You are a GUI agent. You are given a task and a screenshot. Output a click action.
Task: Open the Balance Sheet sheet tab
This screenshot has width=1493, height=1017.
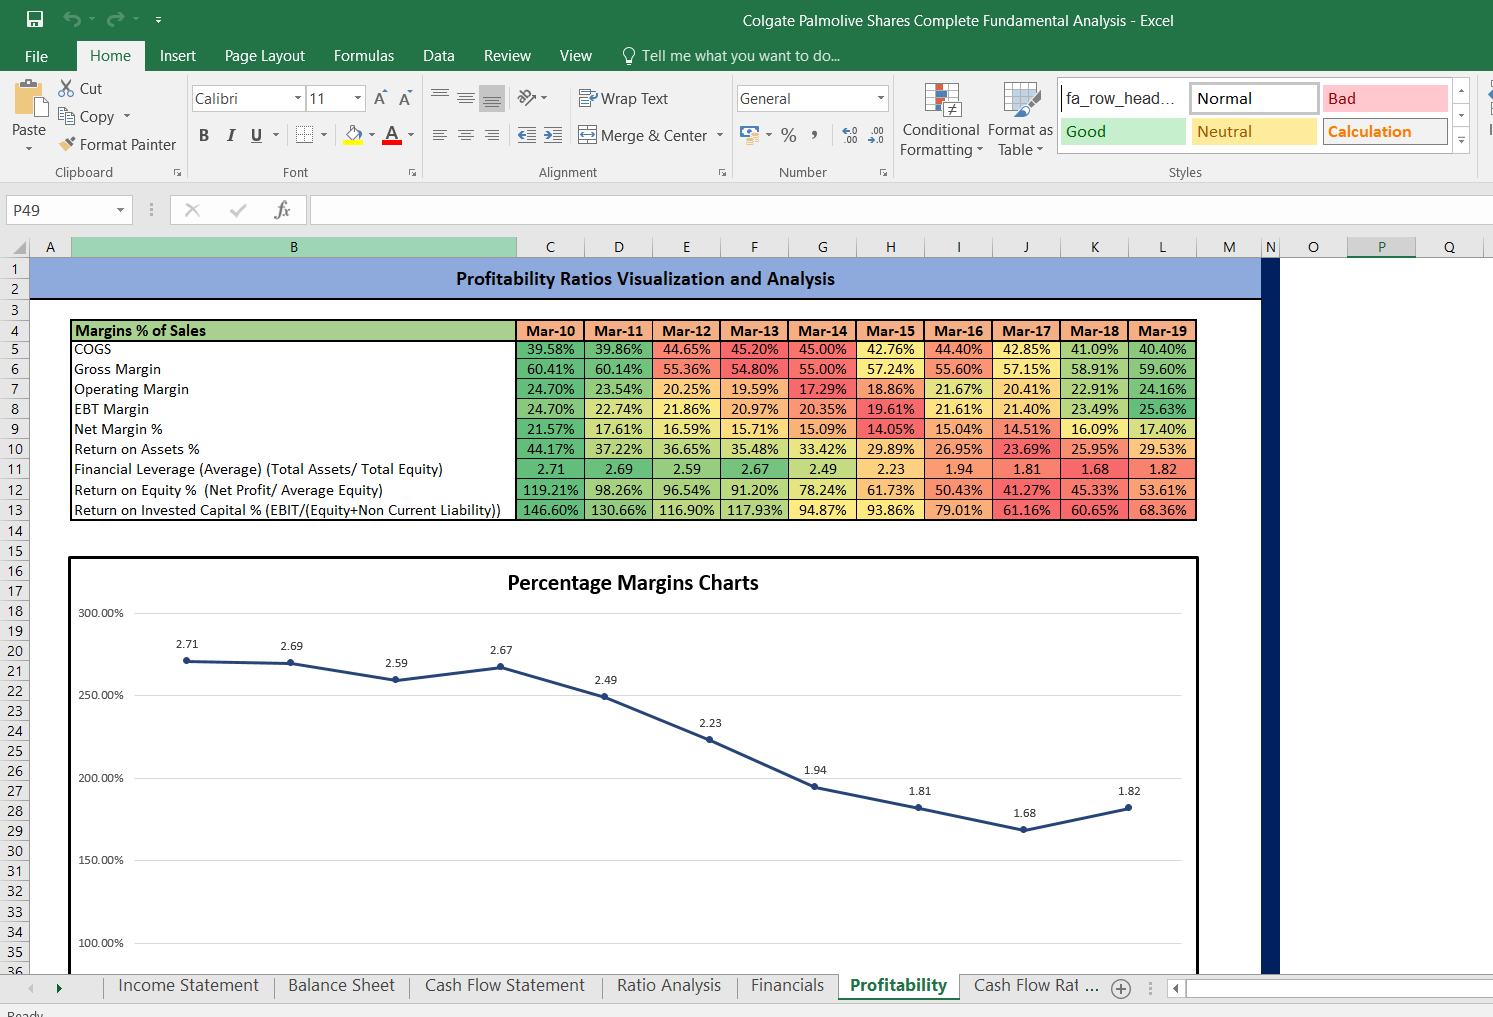pos(342,985)
